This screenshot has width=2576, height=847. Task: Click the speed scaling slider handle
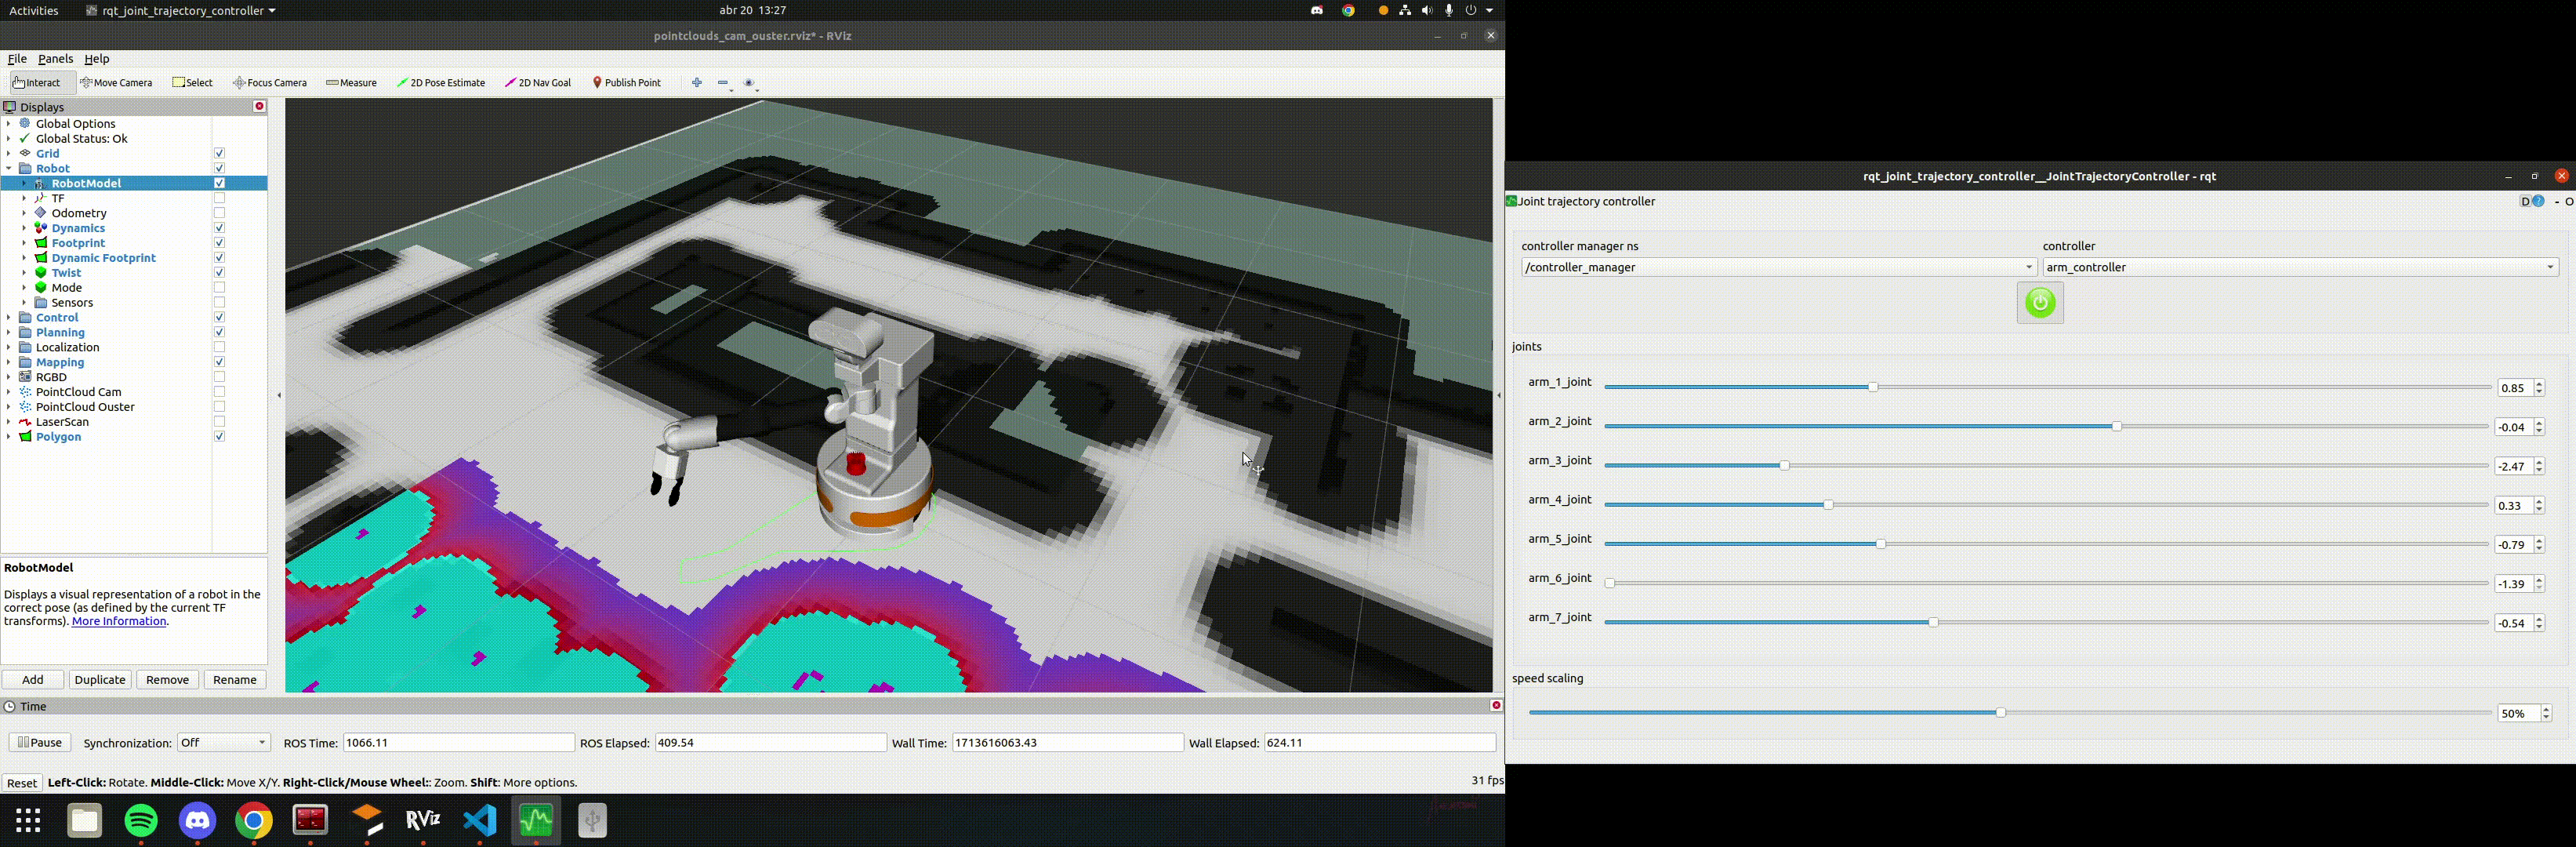[x=2001, y=713]
